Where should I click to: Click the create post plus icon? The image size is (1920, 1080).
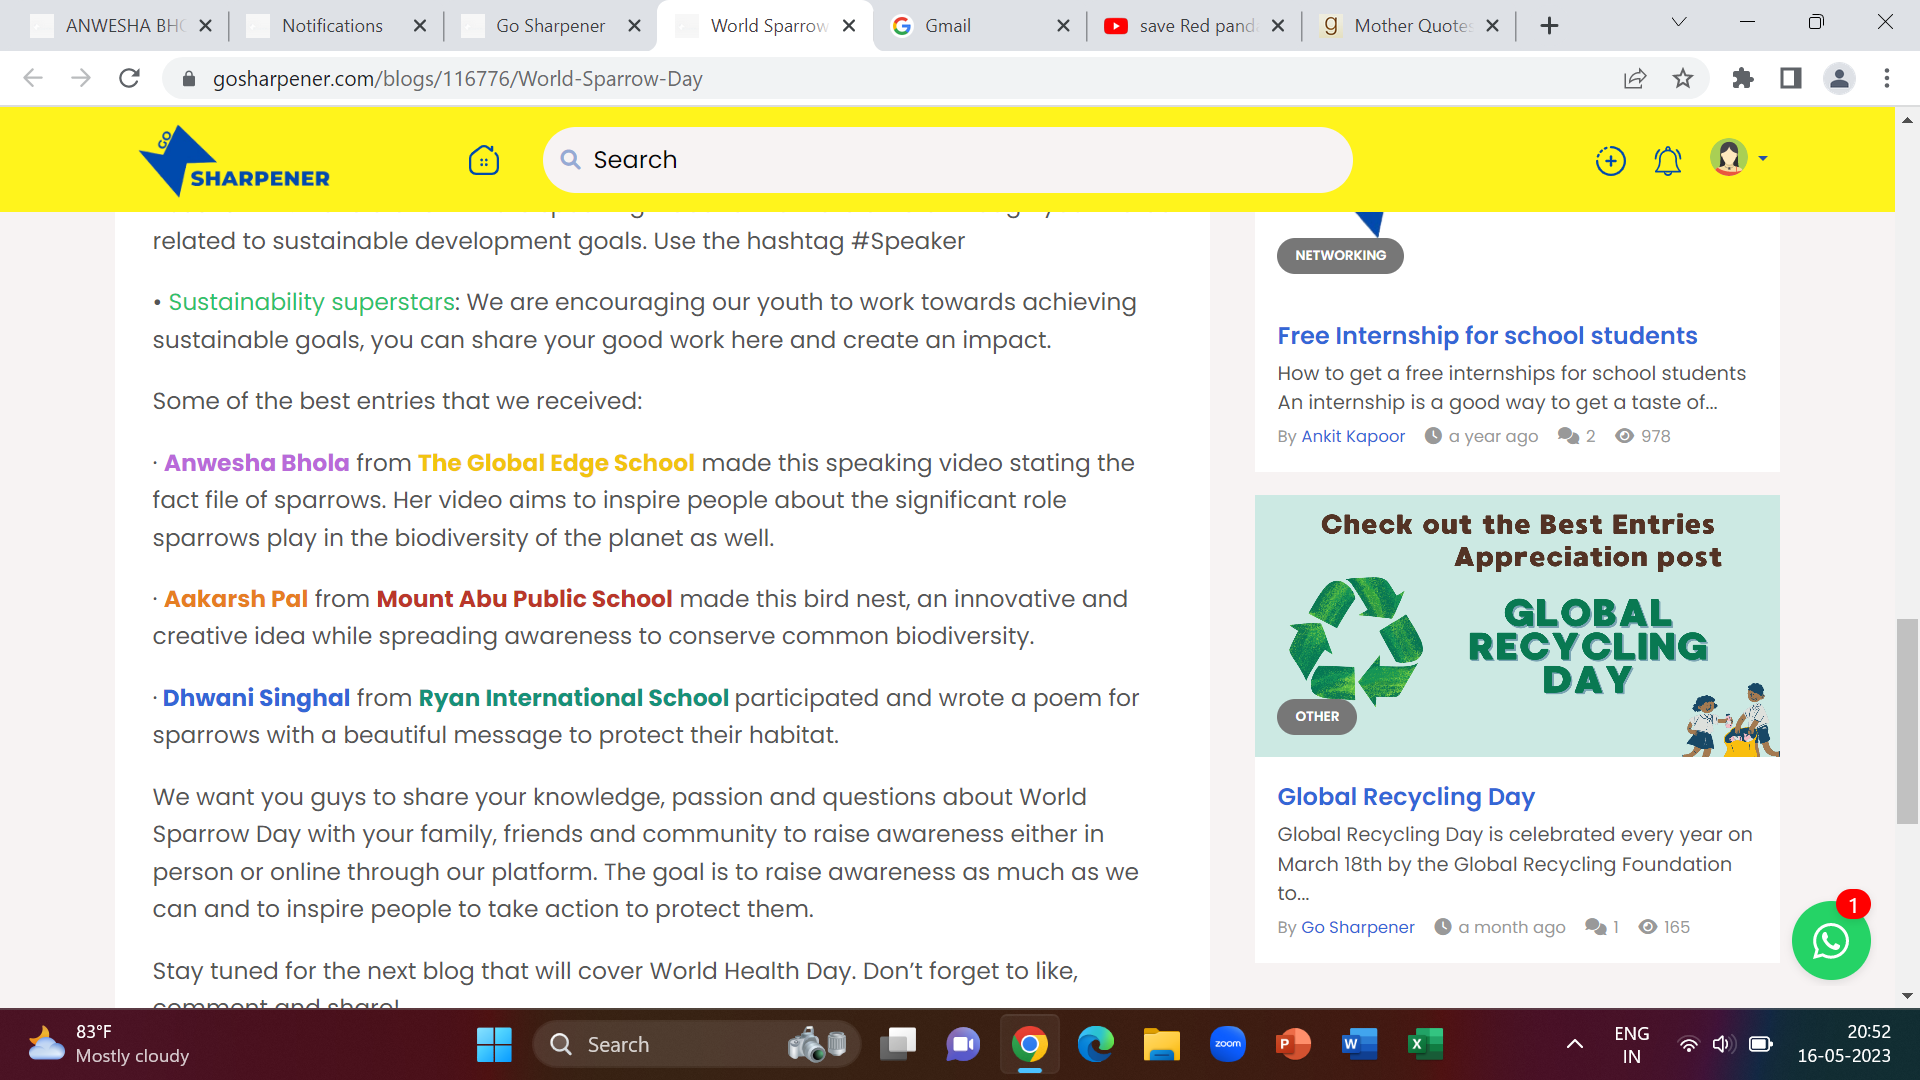pos(1610,160)
